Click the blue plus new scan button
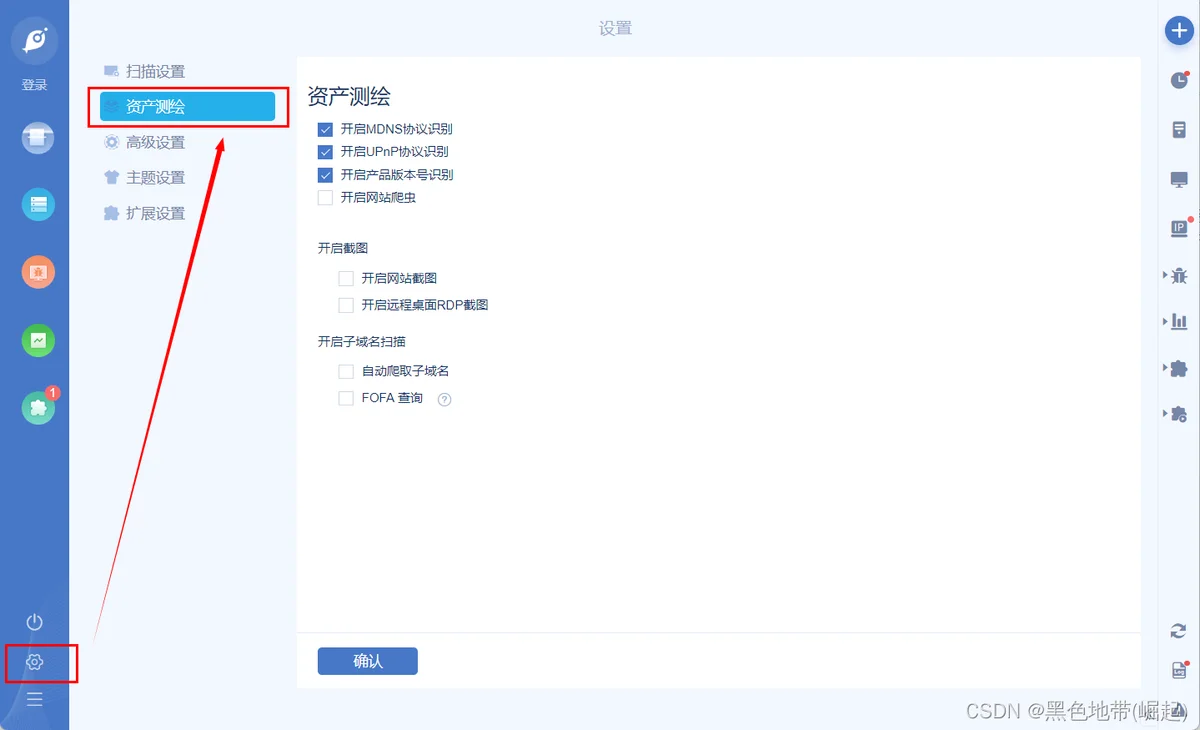This screenshot has height=730, width=1200. coord(1180,30)
